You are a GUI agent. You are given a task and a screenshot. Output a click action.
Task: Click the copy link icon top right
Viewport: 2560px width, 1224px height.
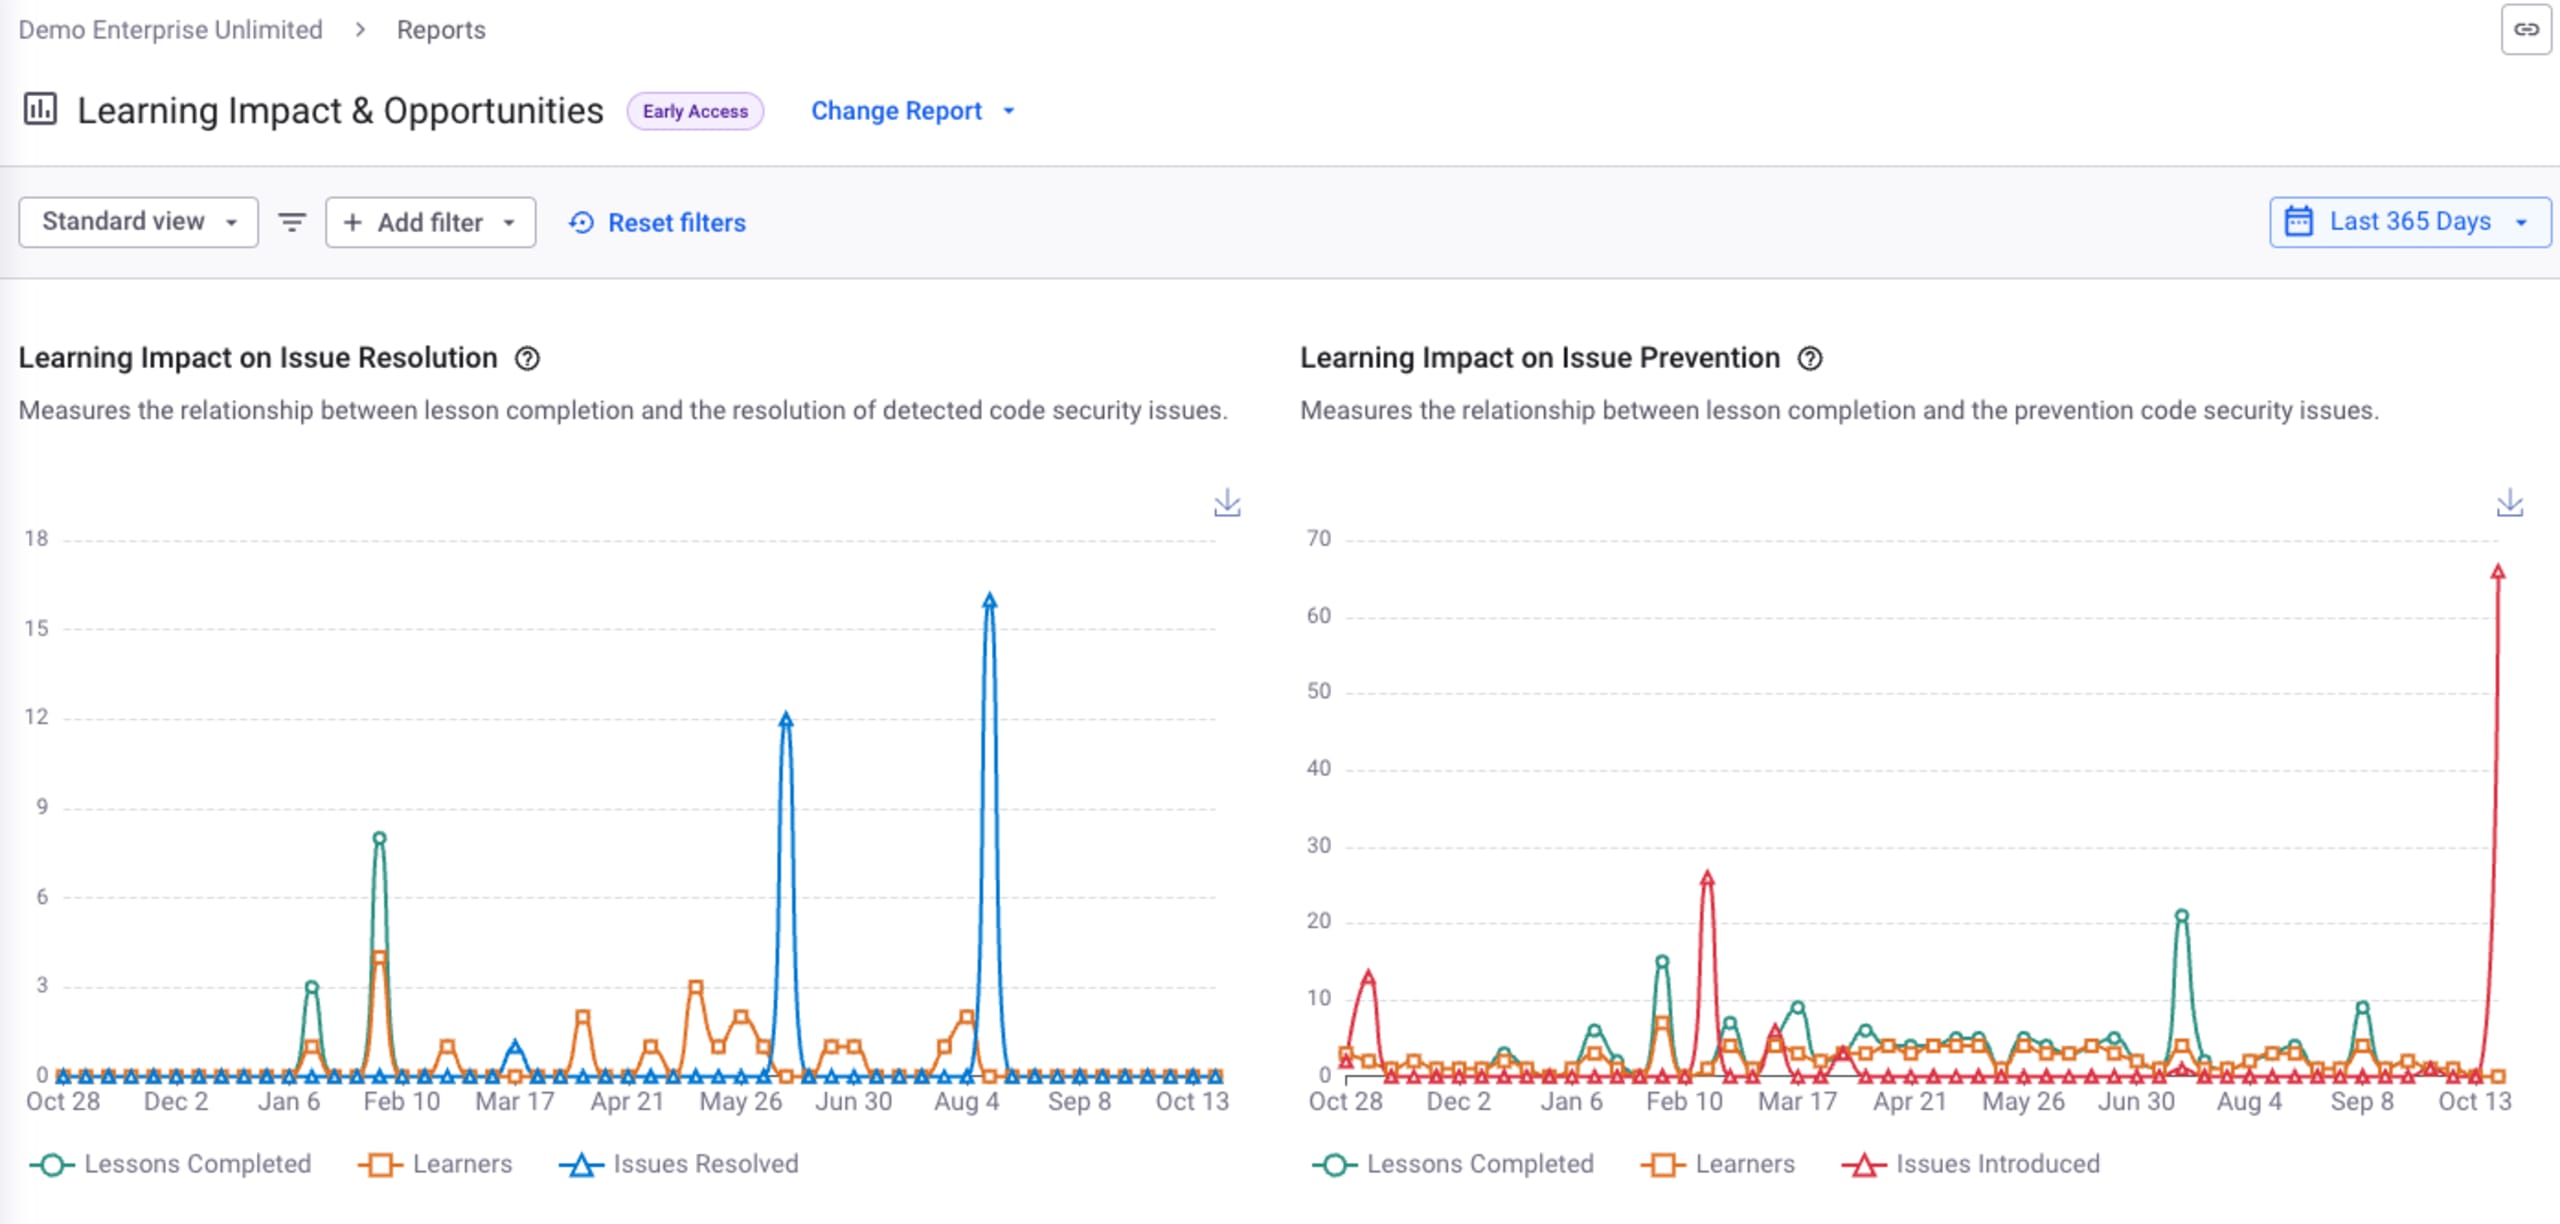click(x=2527, y=29)
